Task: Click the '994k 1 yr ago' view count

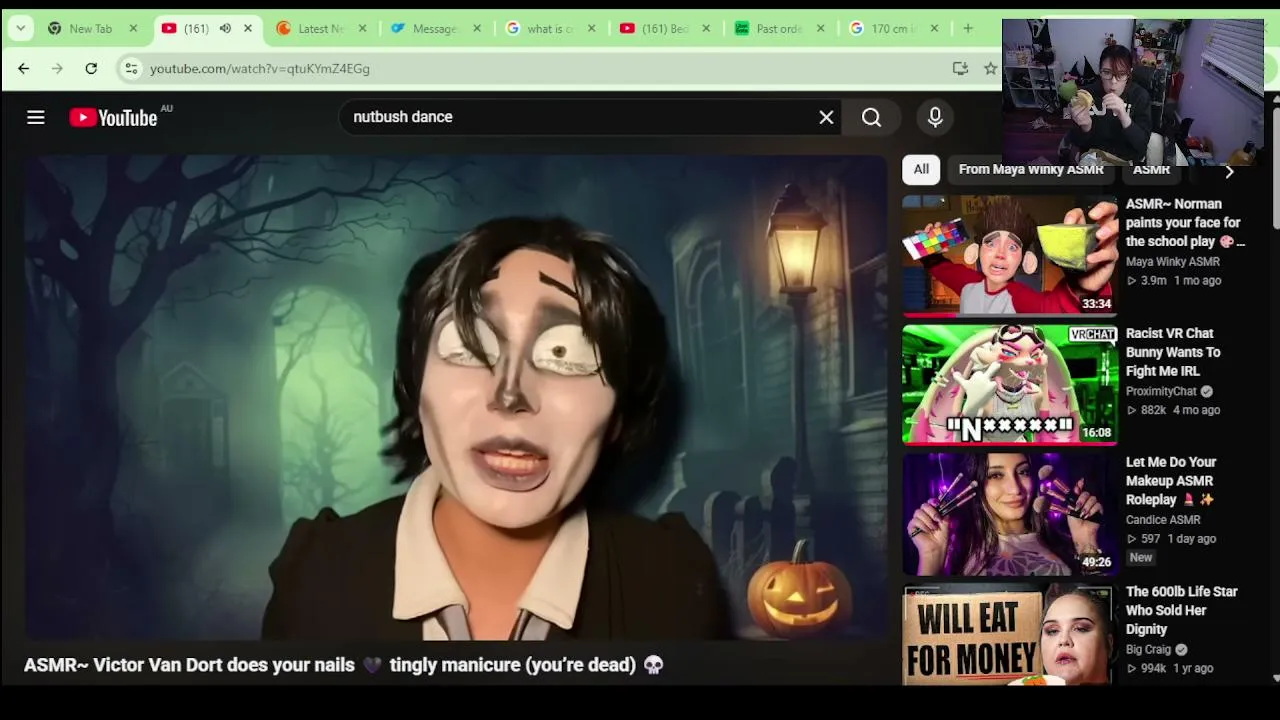Action: click(1170, 668)
